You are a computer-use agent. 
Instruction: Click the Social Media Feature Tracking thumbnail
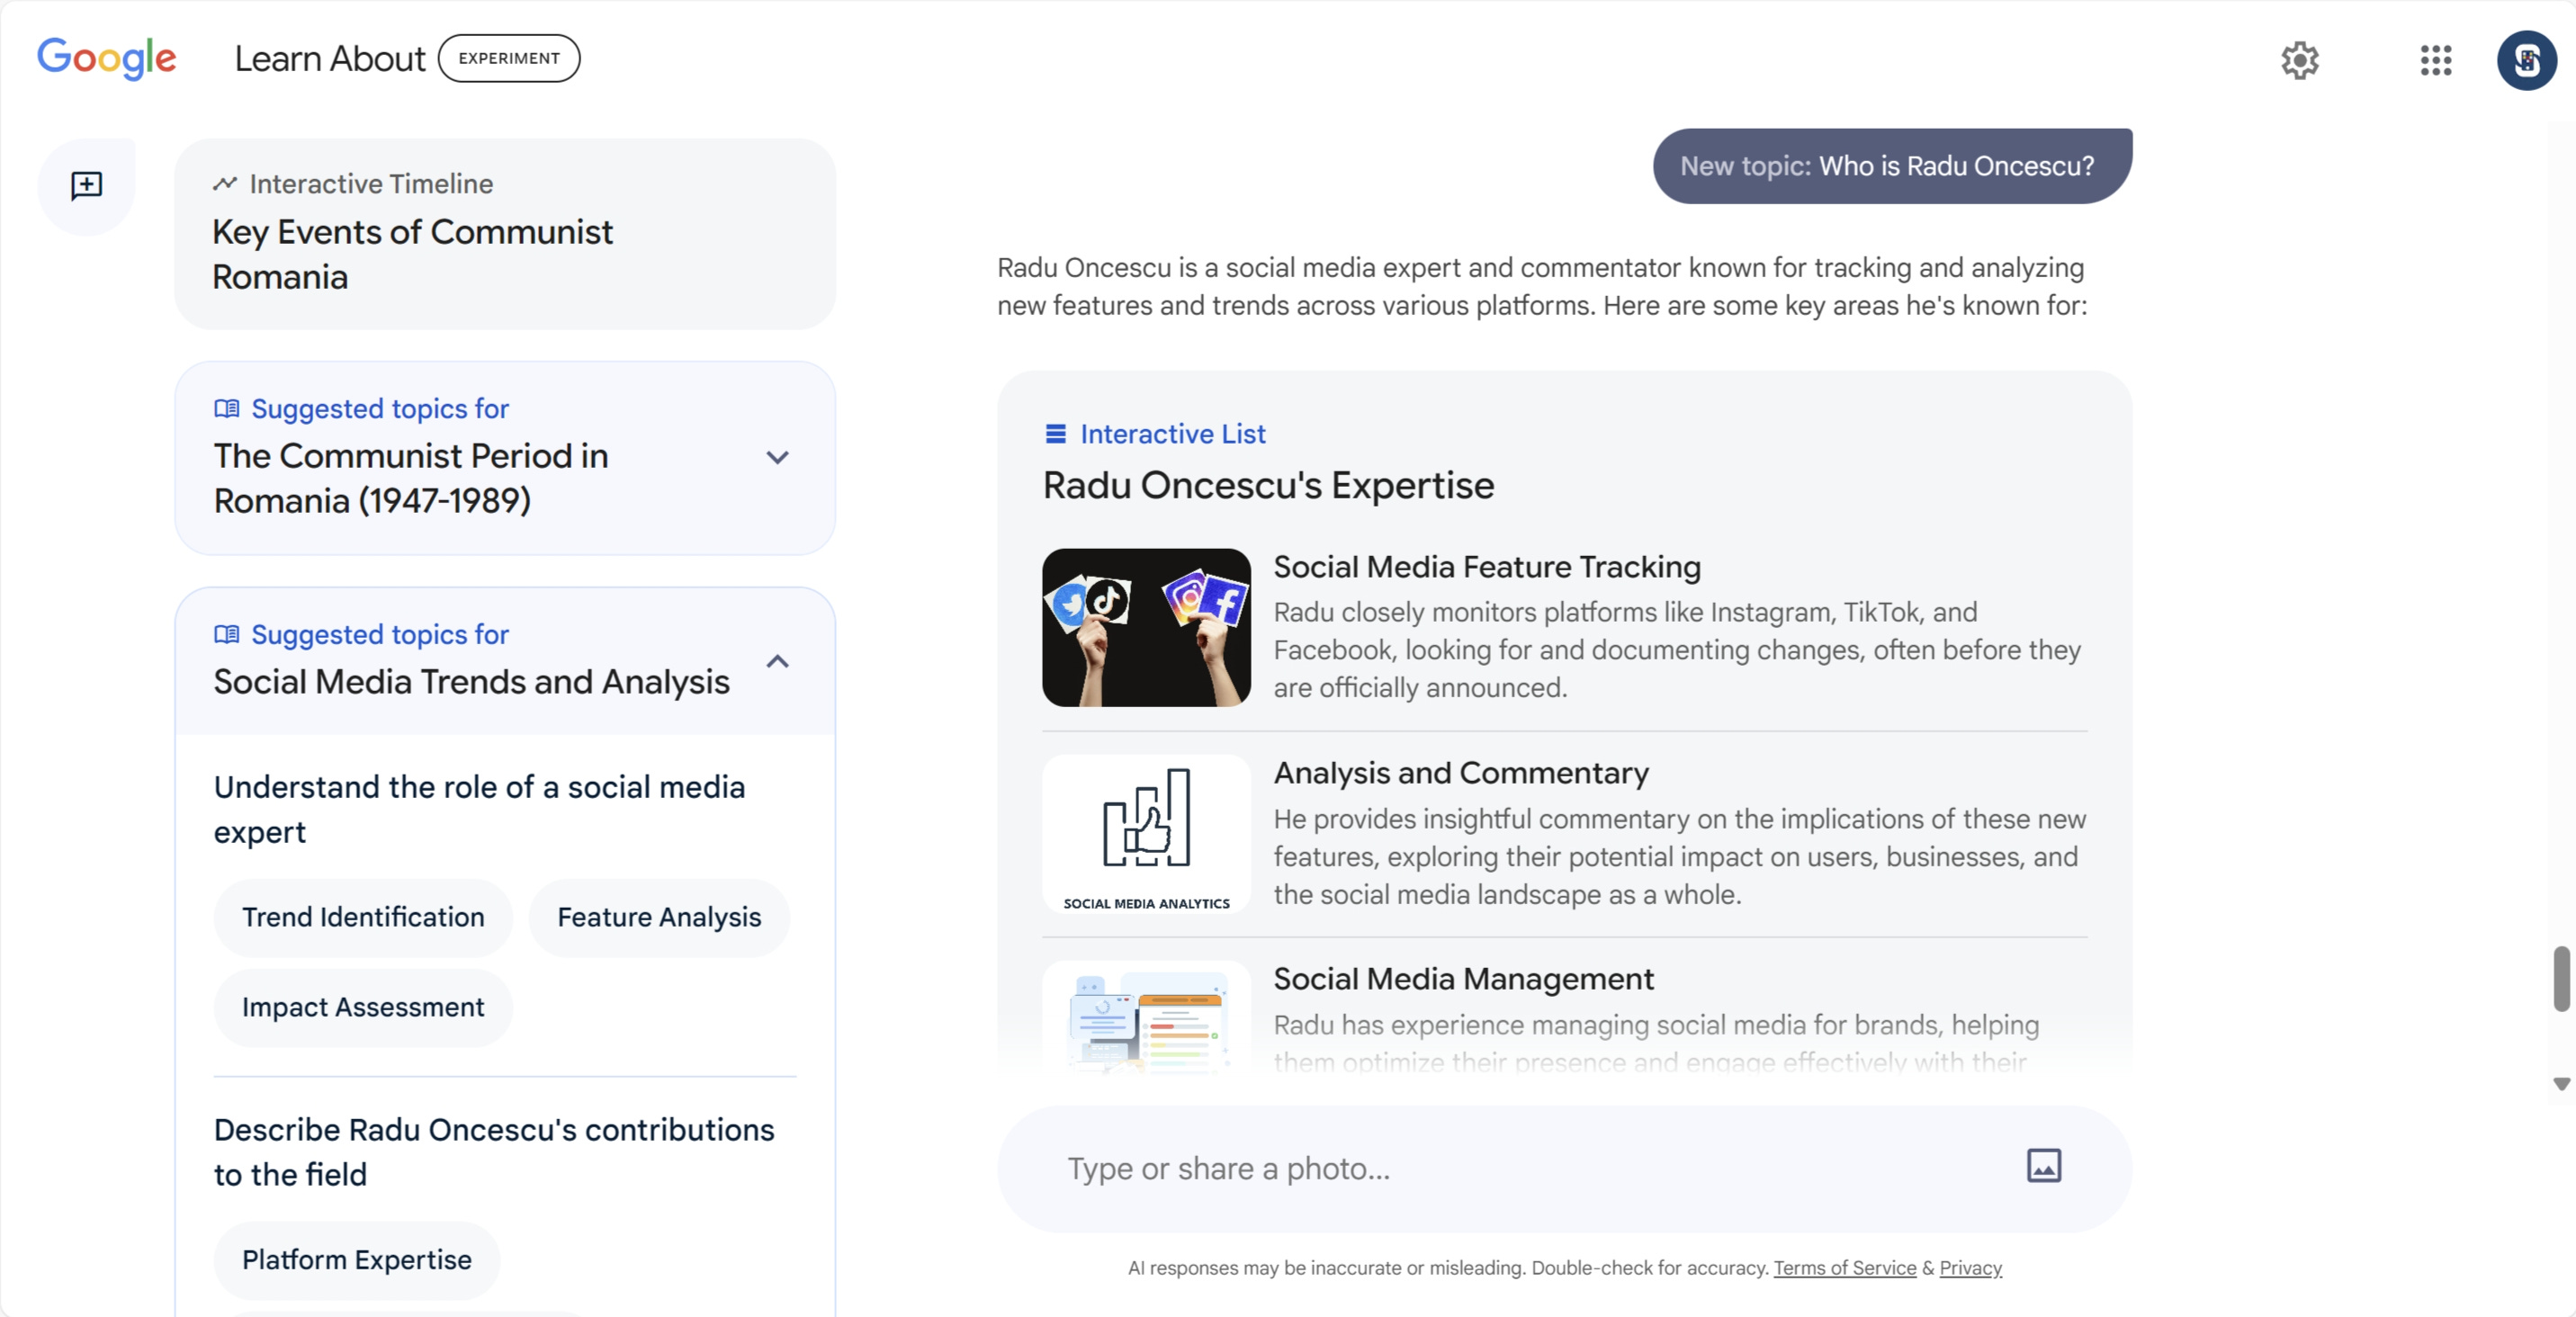(1146, 628)
